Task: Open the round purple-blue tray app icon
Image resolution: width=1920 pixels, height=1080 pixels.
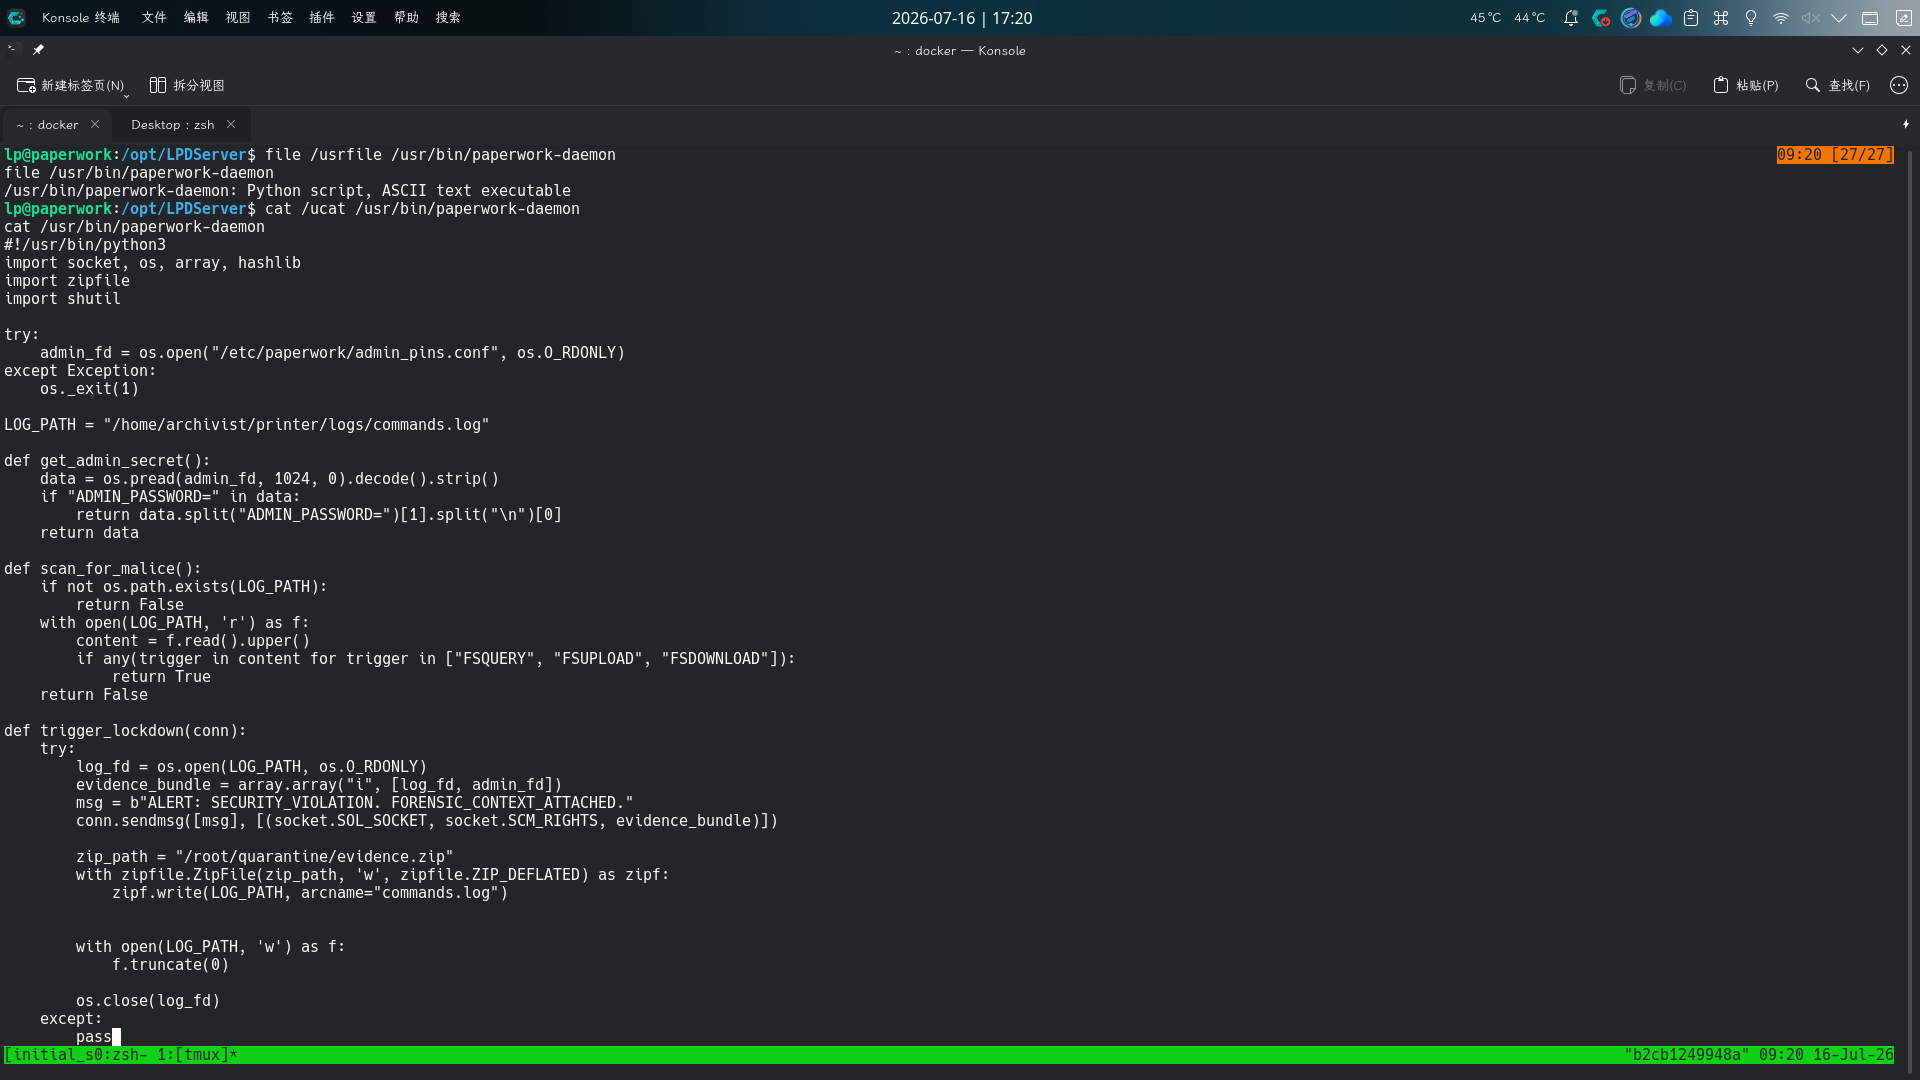Action: tap(1631, 18)
